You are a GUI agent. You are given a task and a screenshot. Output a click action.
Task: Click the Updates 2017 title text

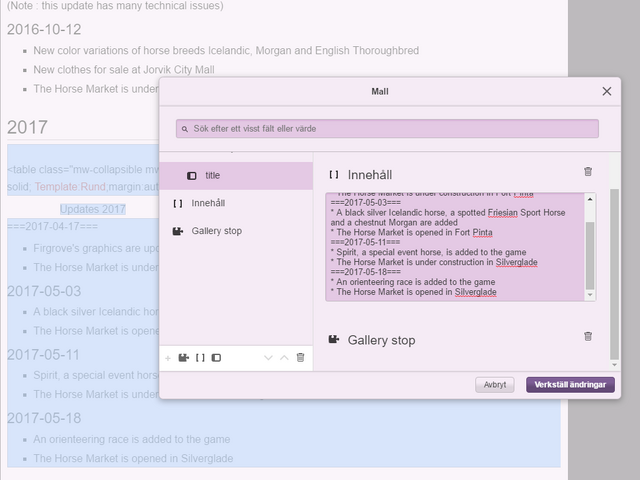(x=93, y=209)
